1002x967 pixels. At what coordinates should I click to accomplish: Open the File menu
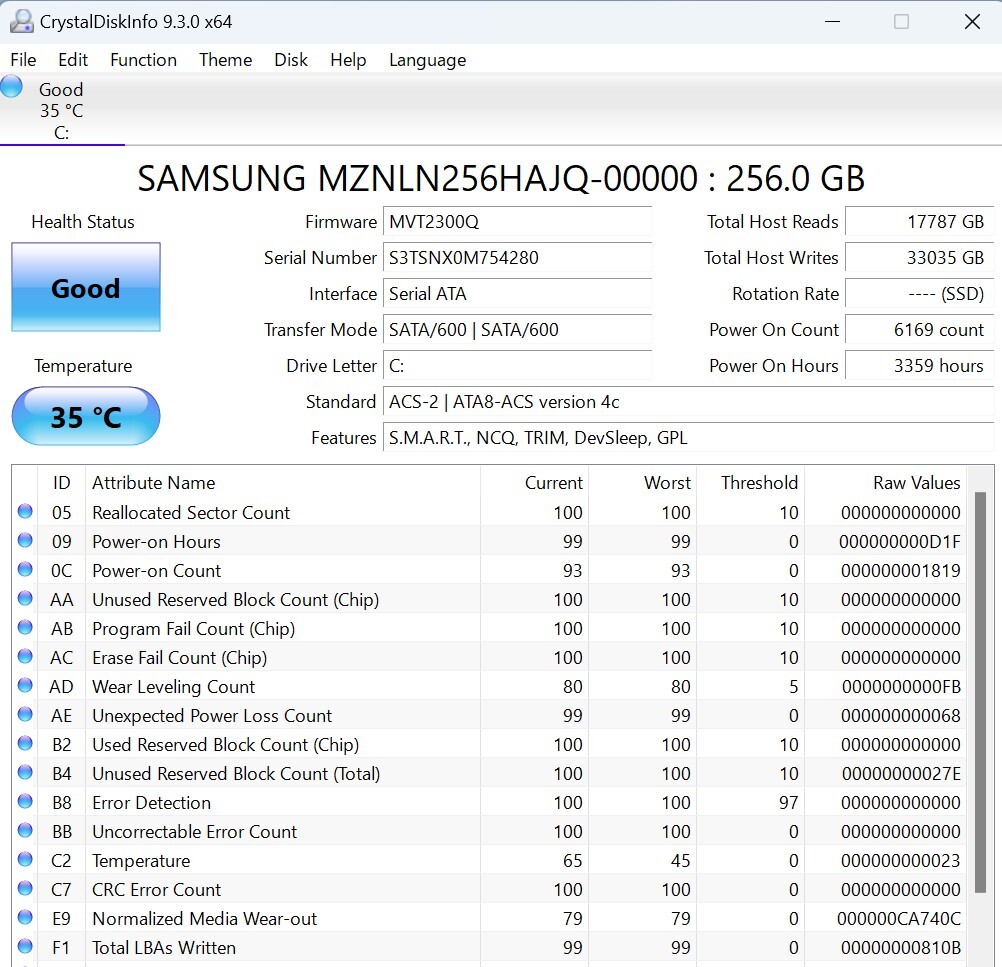[23, 60]
